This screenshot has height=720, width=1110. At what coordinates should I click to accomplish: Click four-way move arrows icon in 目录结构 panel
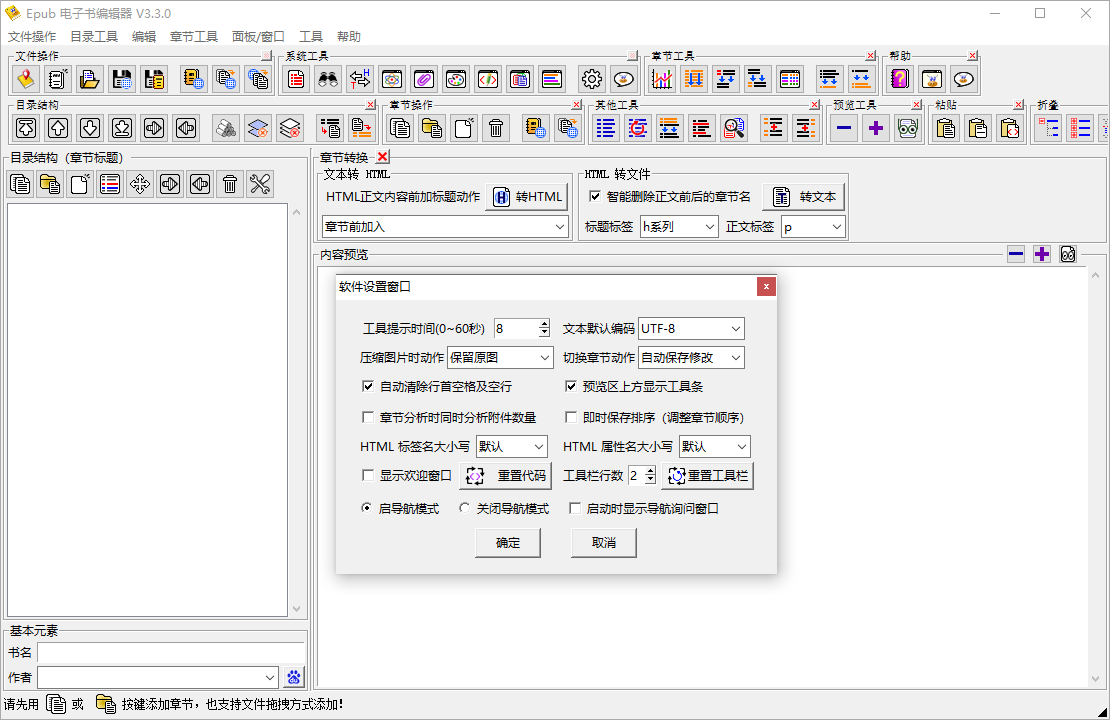click(x=140, y=184)
